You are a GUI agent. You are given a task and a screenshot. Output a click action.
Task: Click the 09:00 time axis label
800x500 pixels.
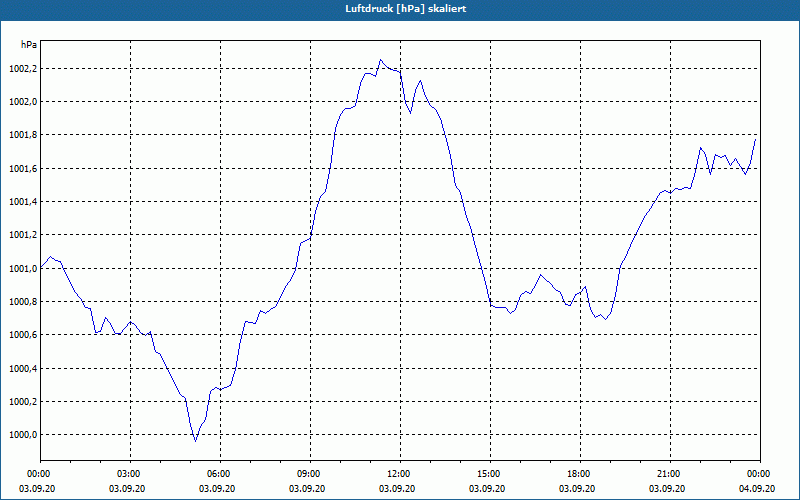click(310, 474)
